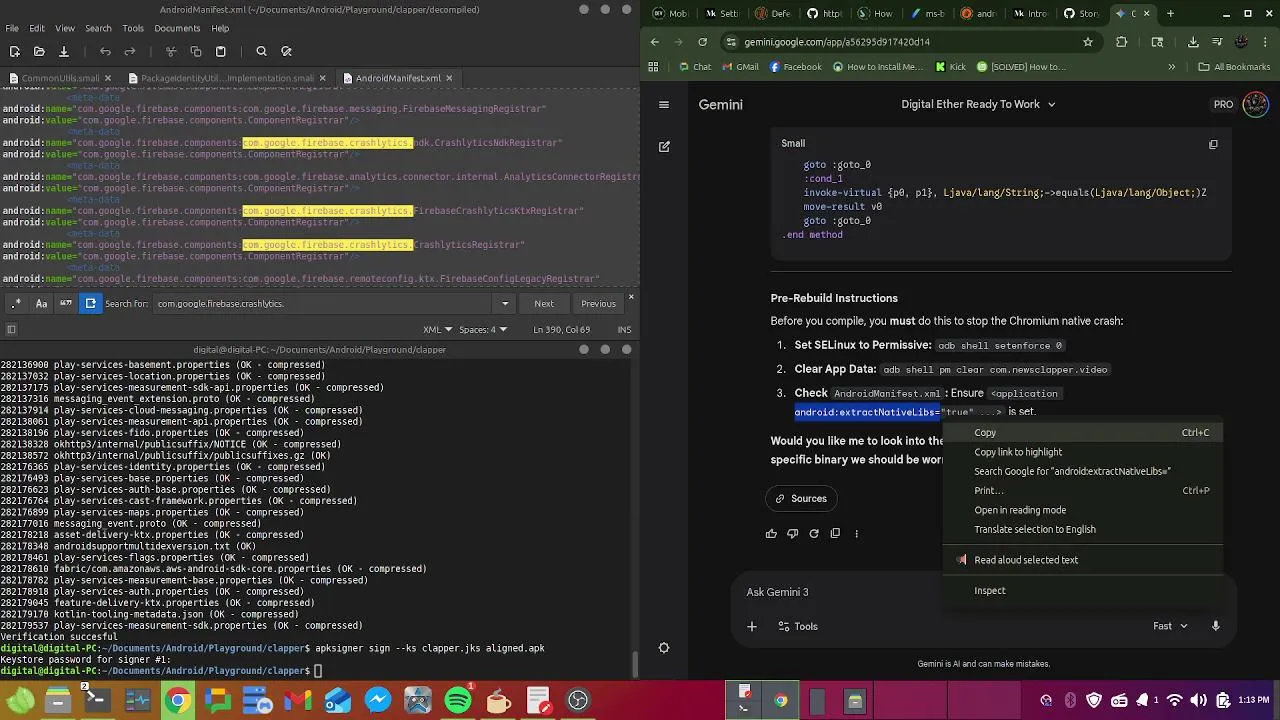This screenshot has width=1280, height=720.
Task: Regenerate the Gemini response
Action: click(x=814, y=534)
